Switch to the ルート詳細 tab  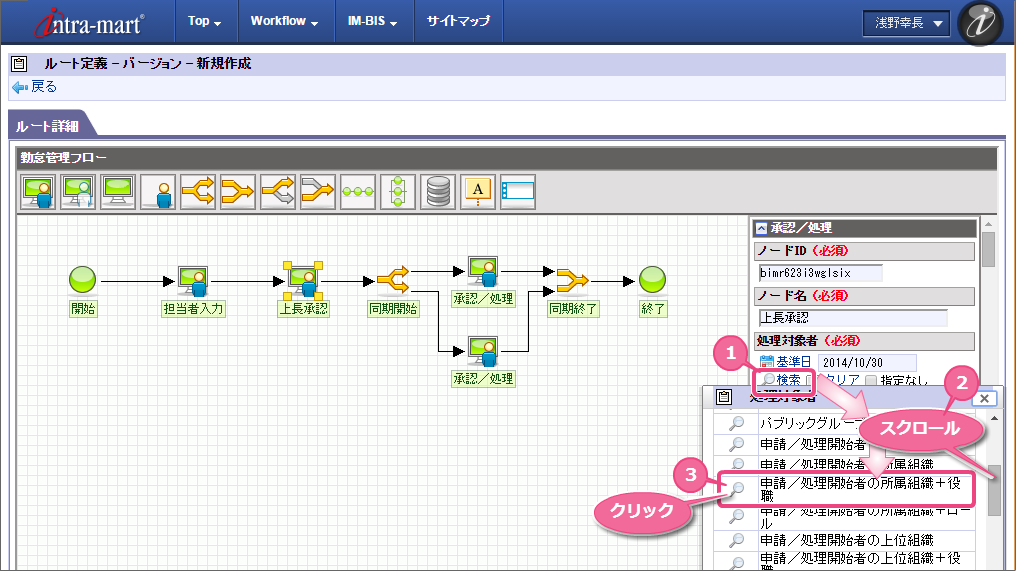point(48,126)
